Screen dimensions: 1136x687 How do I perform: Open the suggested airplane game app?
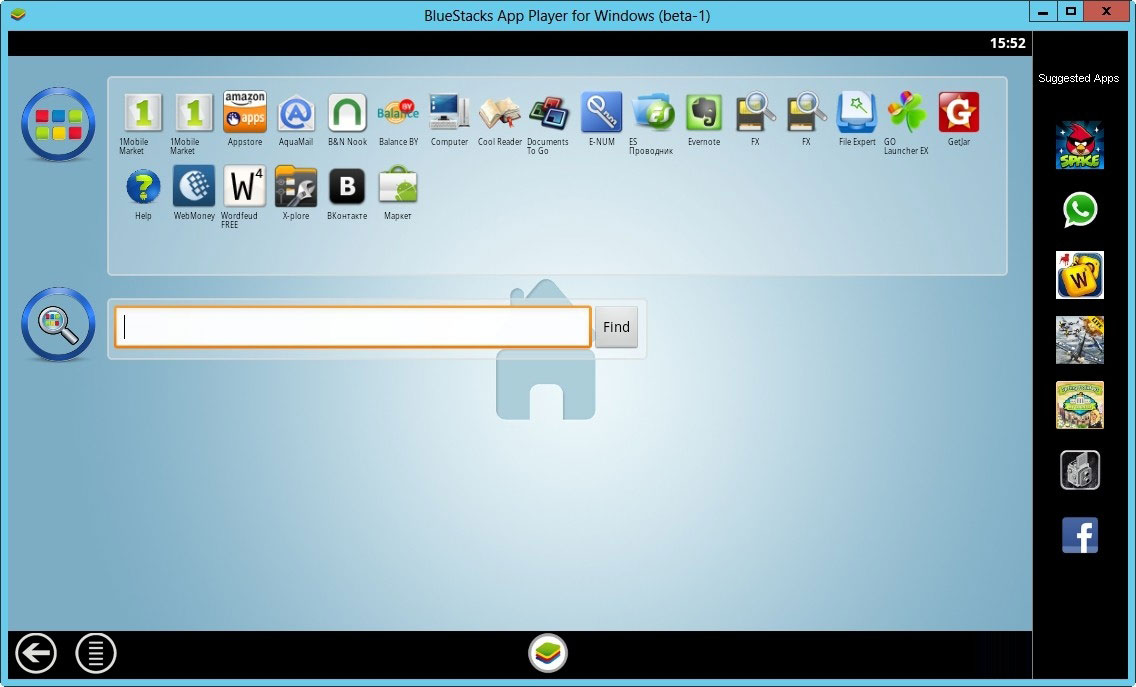click(1079, 340)
